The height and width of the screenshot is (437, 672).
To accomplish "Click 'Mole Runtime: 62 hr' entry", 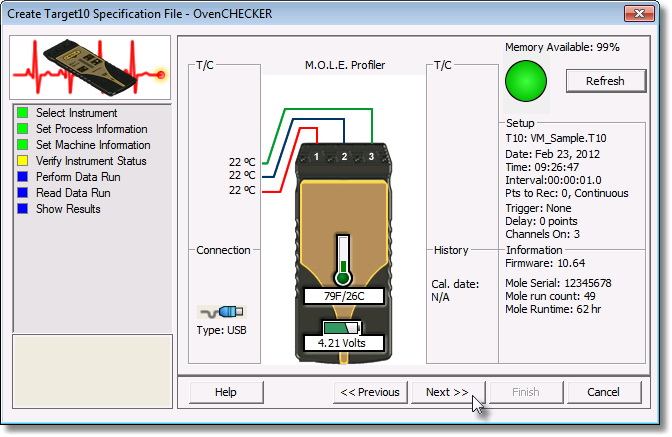I will click(553, 309).
